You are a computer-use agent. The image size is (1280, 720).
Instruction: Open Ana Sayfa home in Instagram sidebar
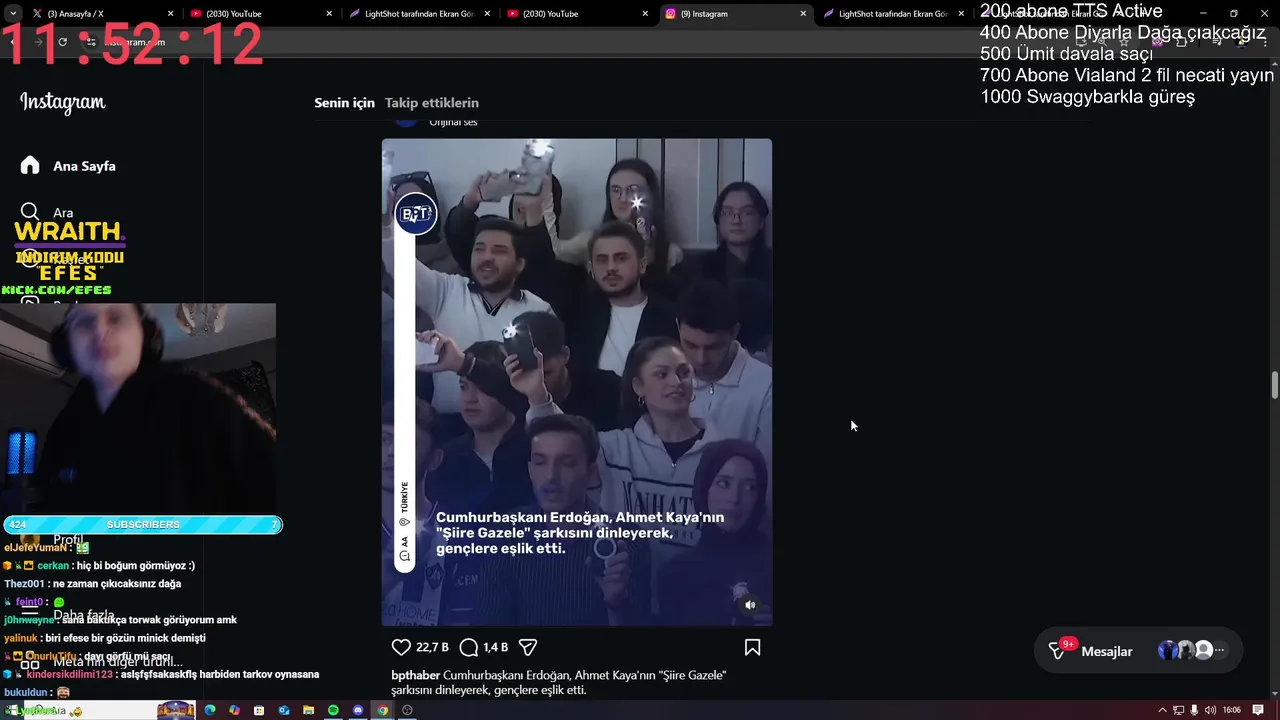tap(68, 166)
